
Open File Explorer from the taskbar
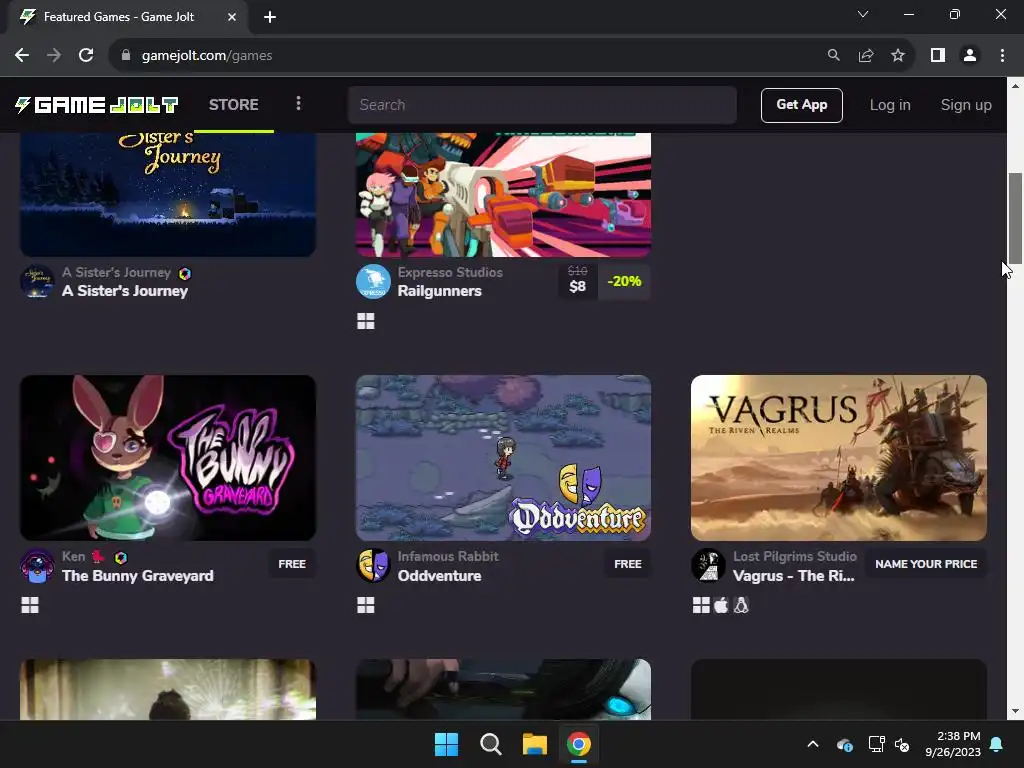click(x=534, y=744)
